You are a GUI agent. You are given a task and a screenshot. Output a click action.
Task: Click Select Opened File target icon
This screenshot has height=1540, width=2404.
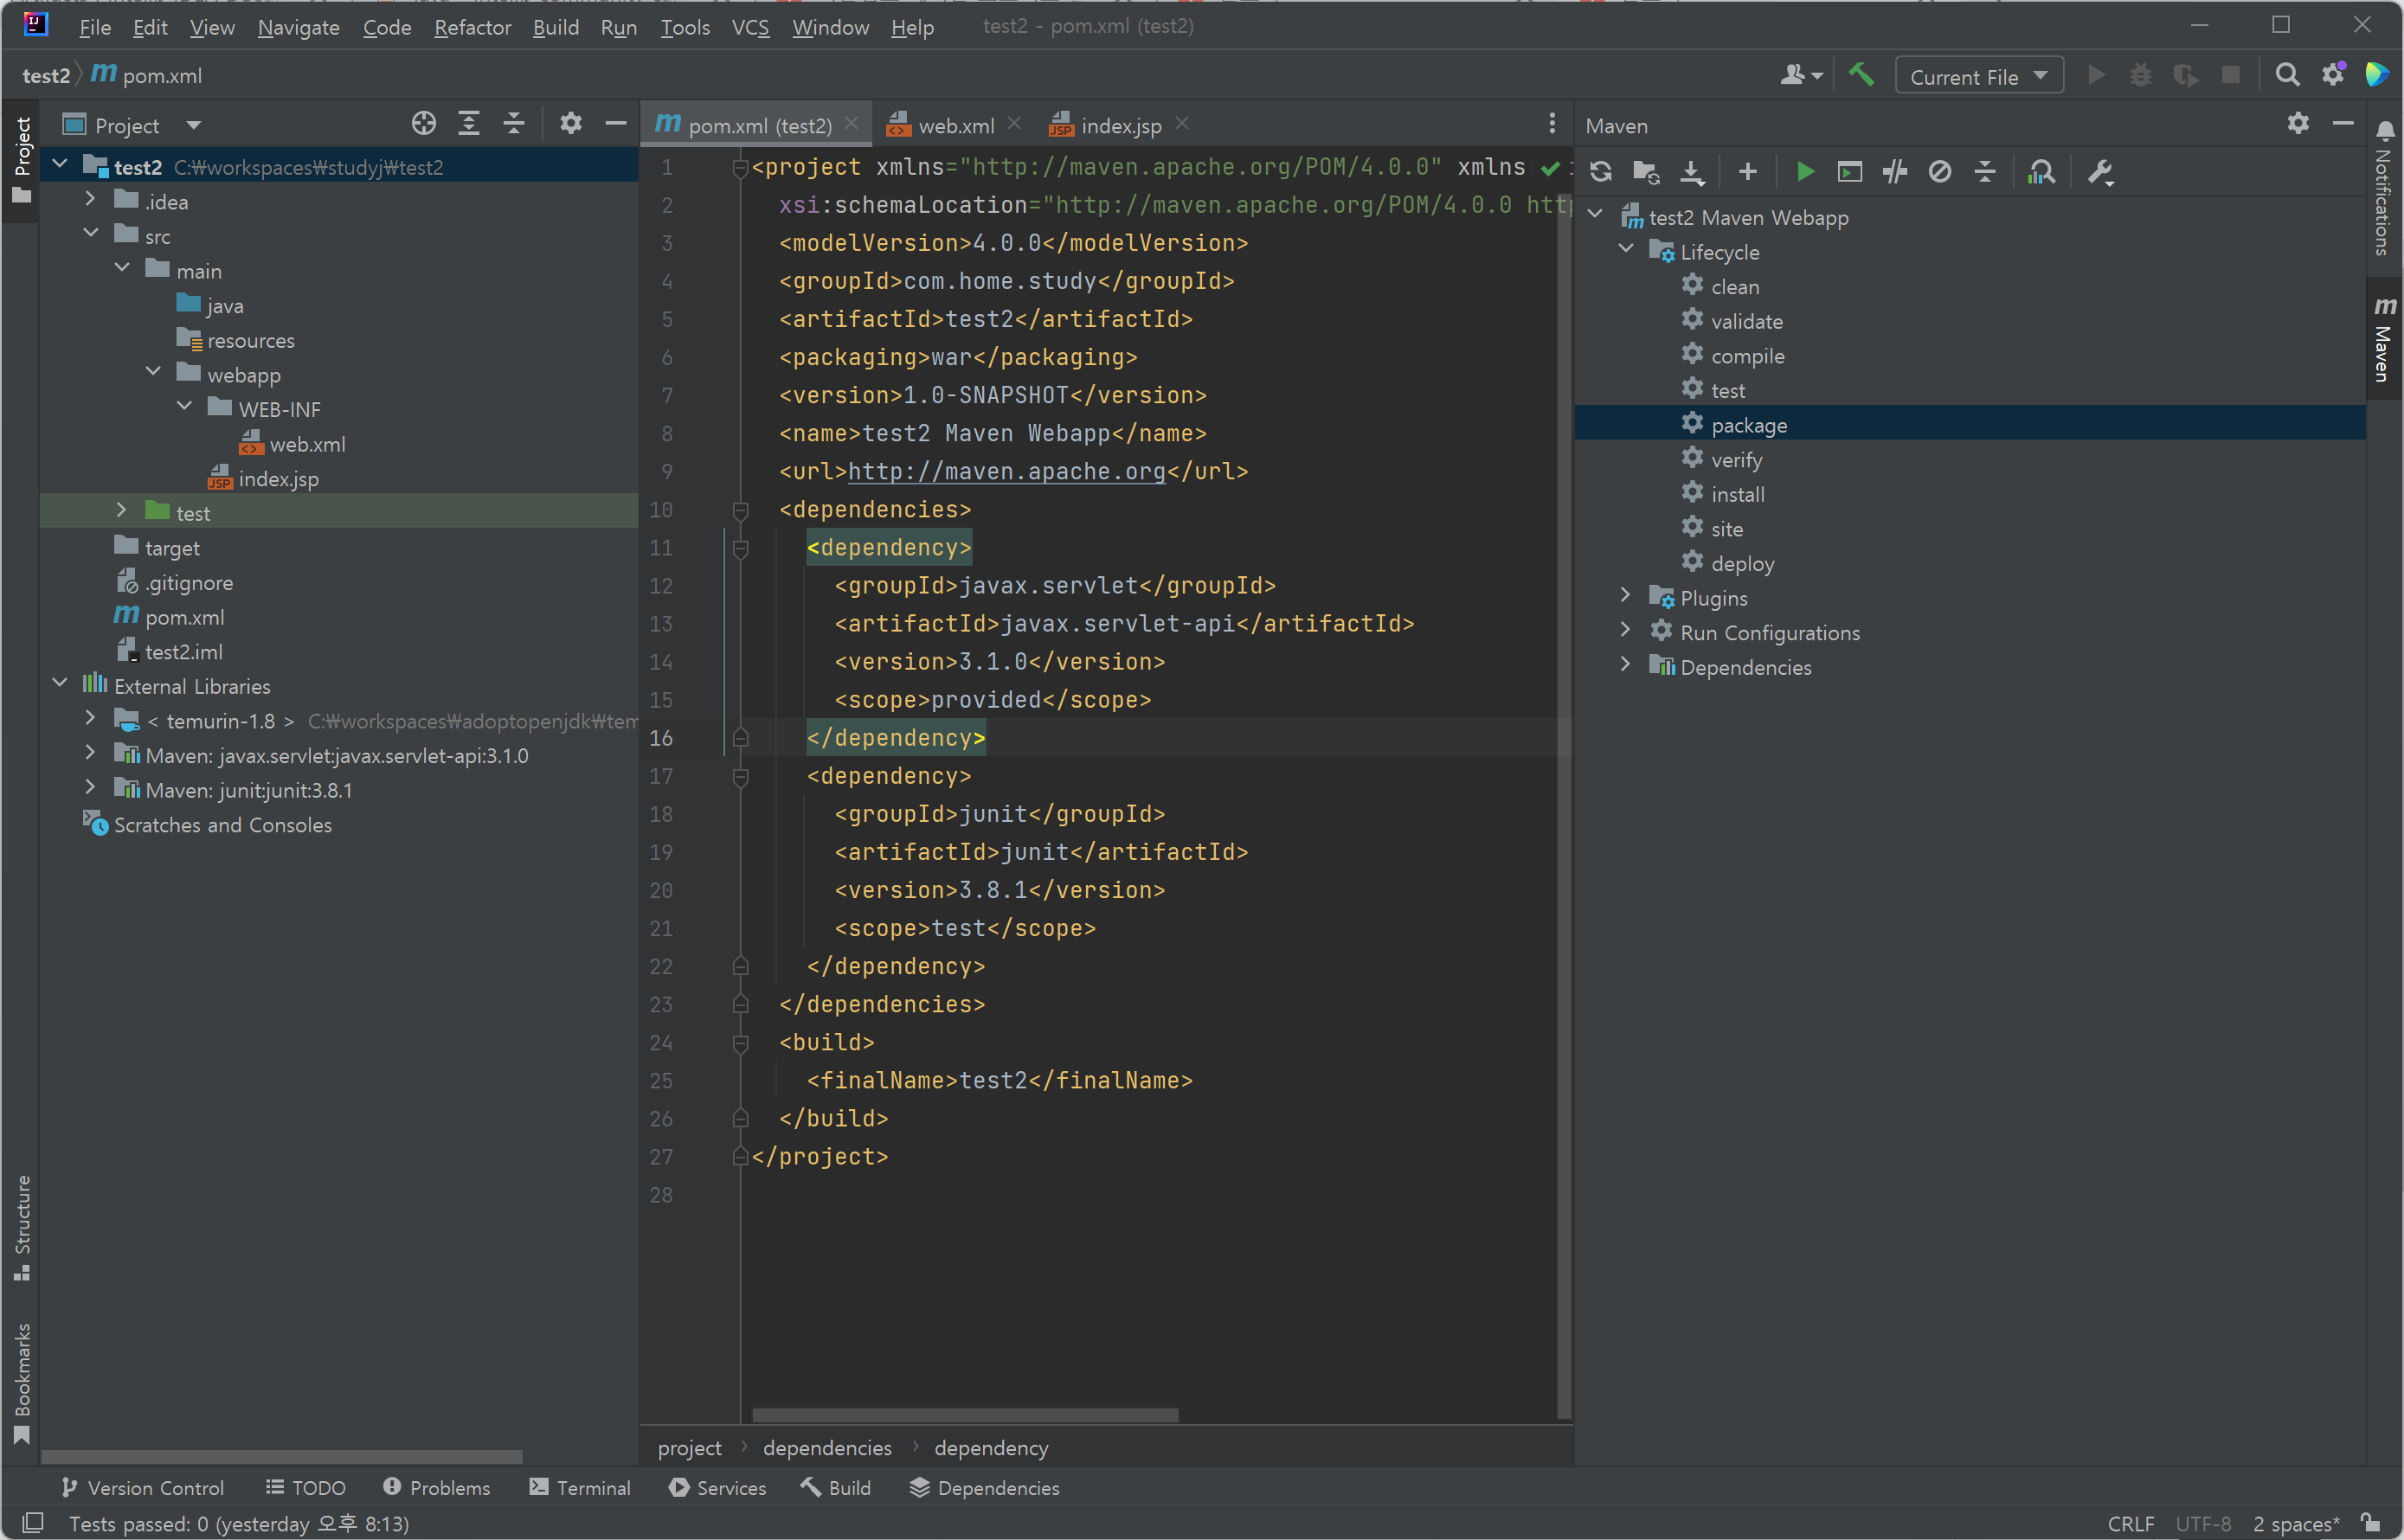pos(424,124)
